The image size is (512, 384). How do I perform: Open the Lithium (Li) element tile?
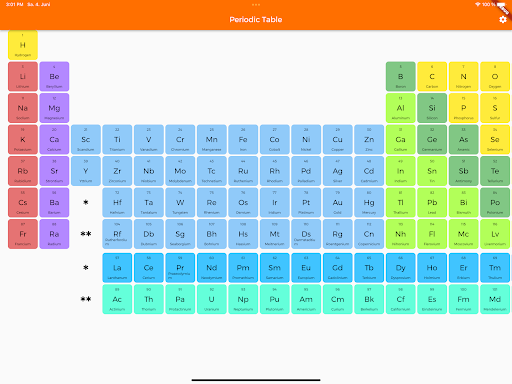coord(23,76)
